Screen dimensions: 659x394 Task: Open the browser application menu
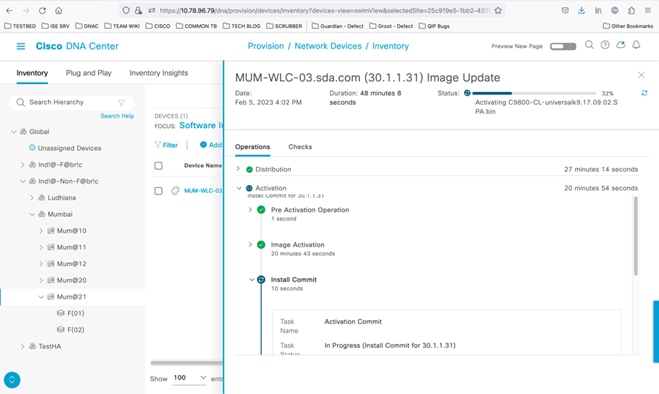pyautogui.click(x=648, y=11)
